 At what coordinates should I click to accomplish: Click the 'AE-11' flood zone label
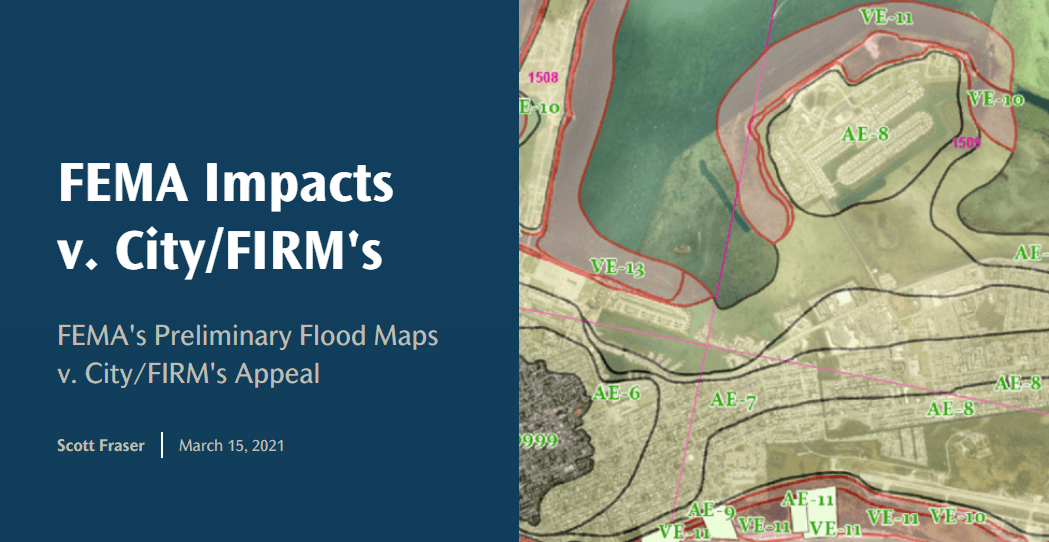coord(807,499)
